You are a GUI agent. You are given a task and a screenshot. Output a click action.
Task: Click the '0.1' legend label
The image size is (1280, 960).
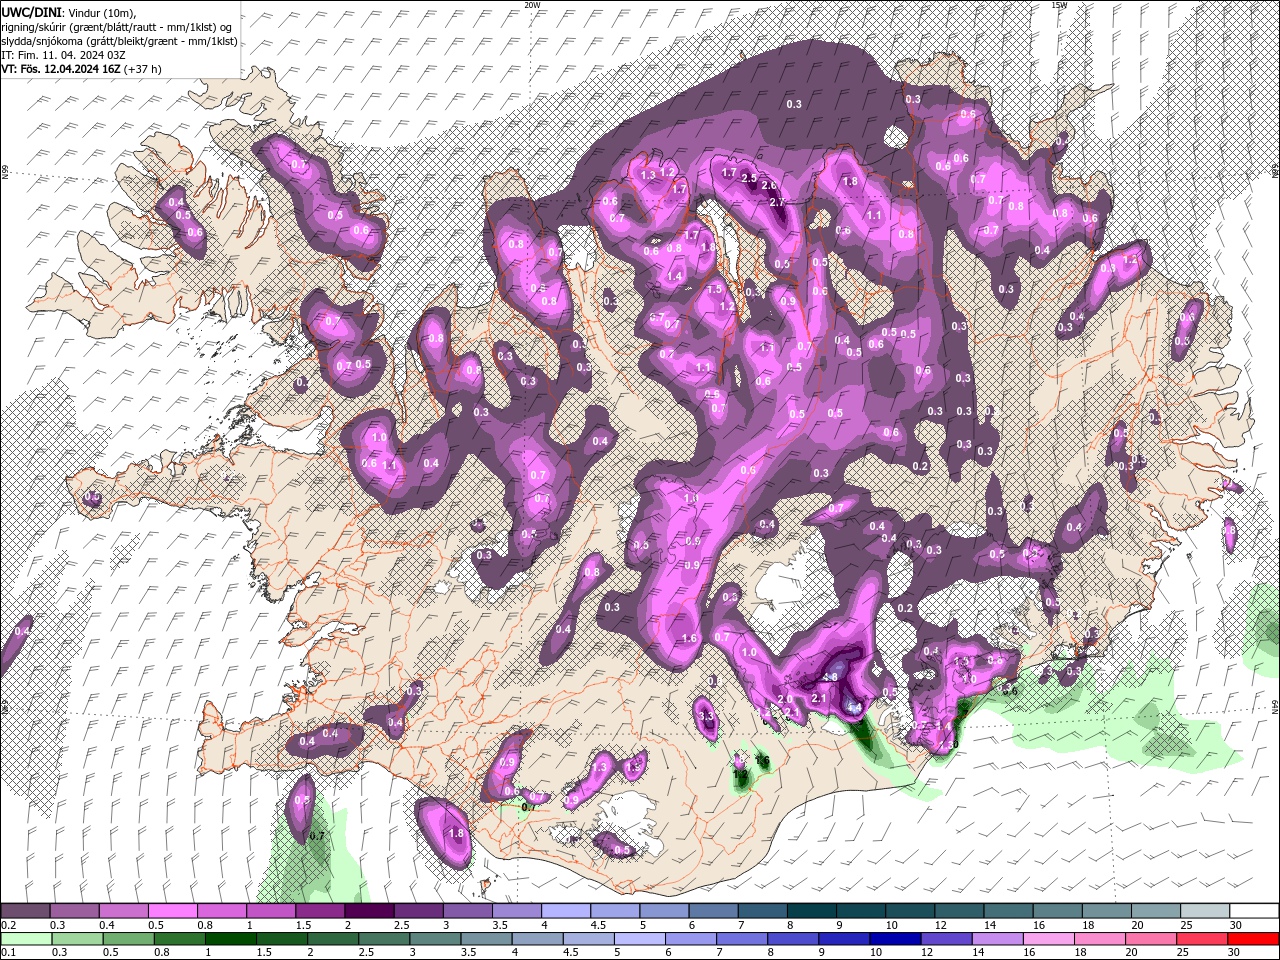click(9, 953)
